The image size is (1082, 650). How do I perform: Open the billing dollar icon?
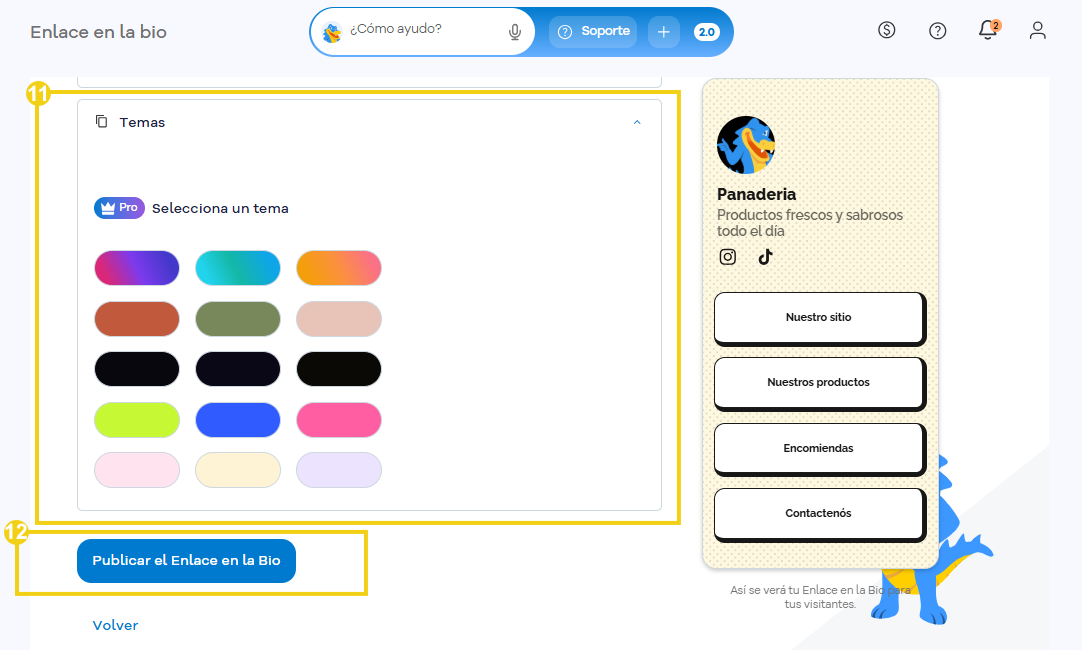point(887,30)
